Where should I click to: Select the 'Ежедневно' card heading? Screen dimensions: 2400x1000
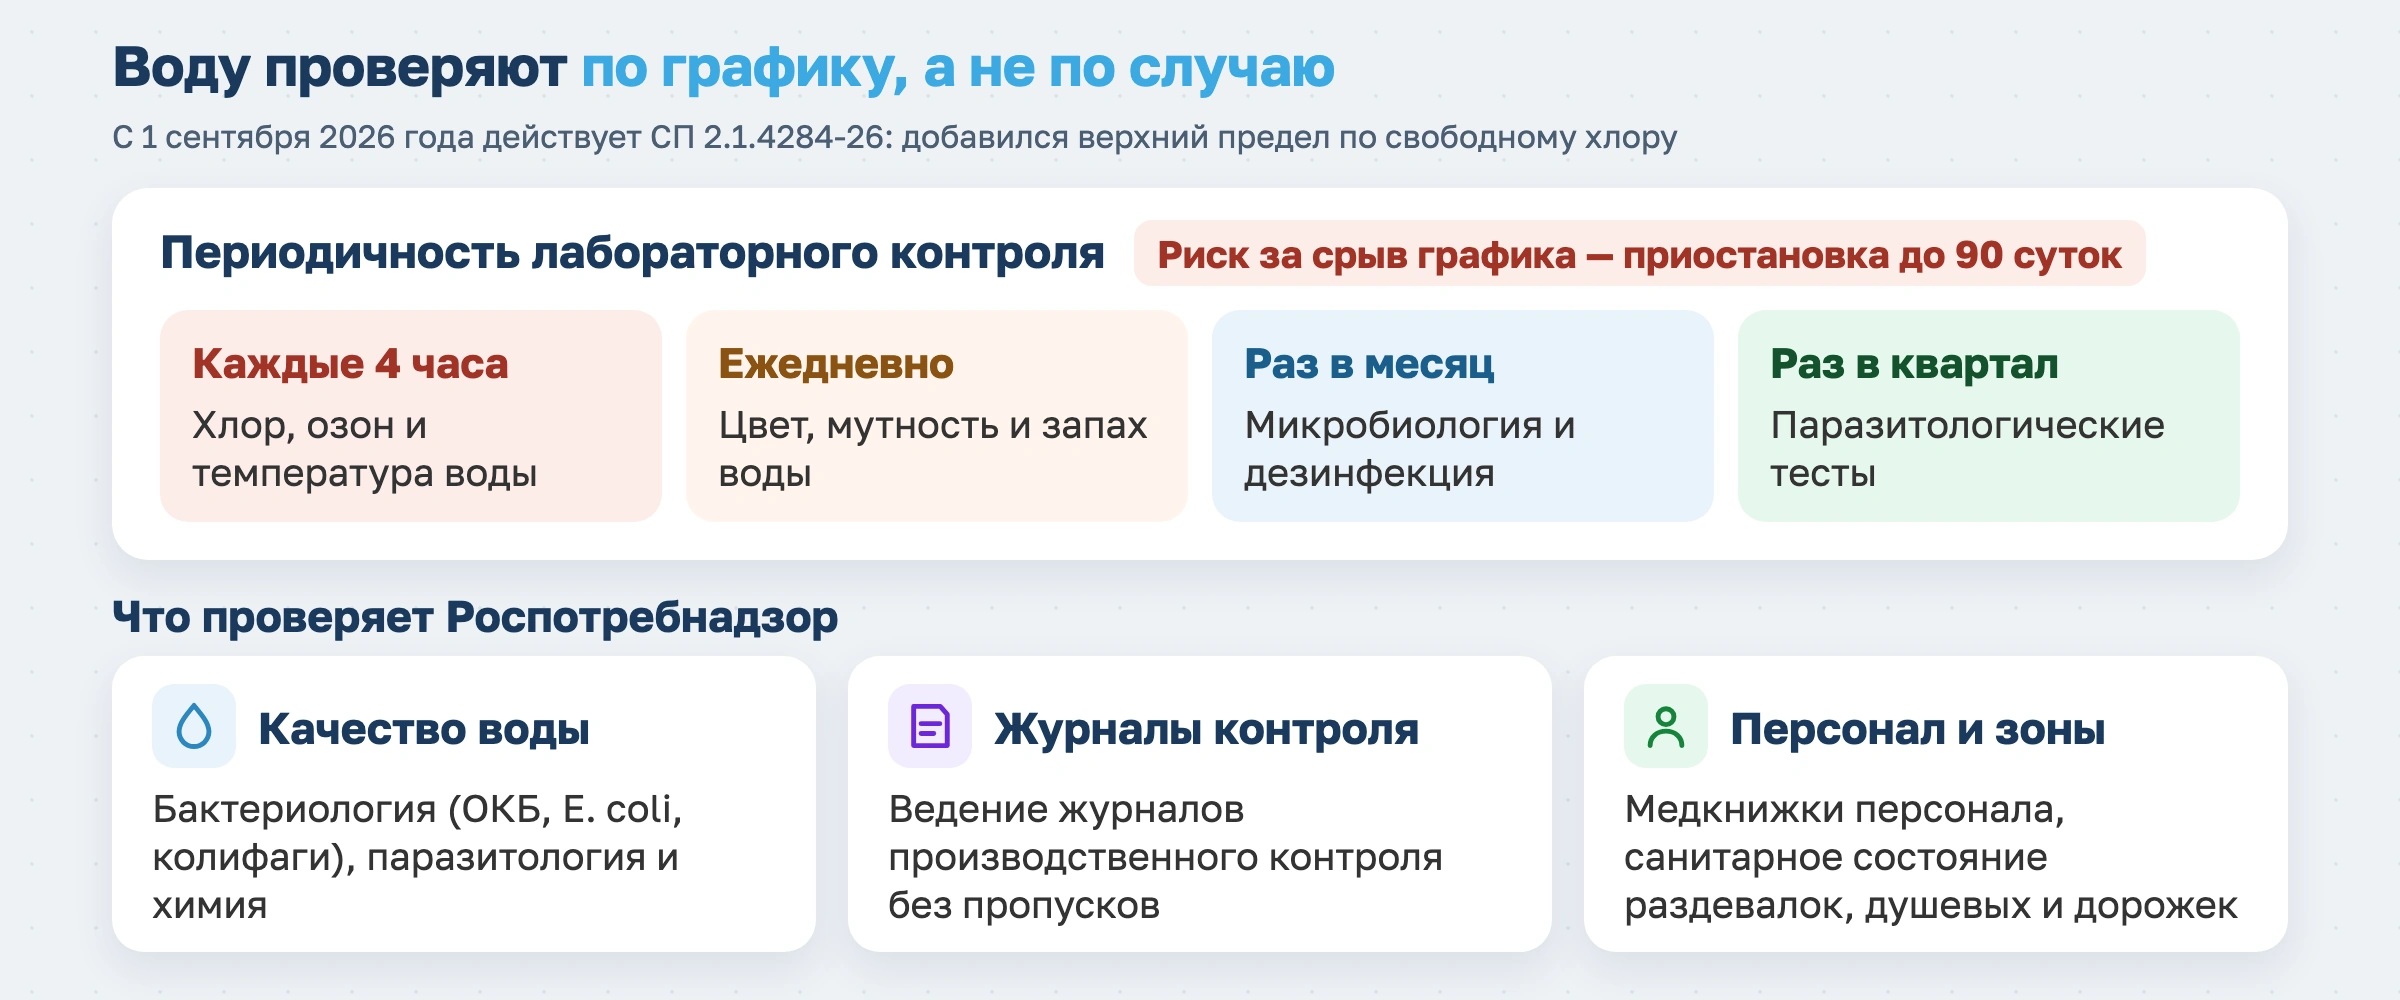click(836, 364)
